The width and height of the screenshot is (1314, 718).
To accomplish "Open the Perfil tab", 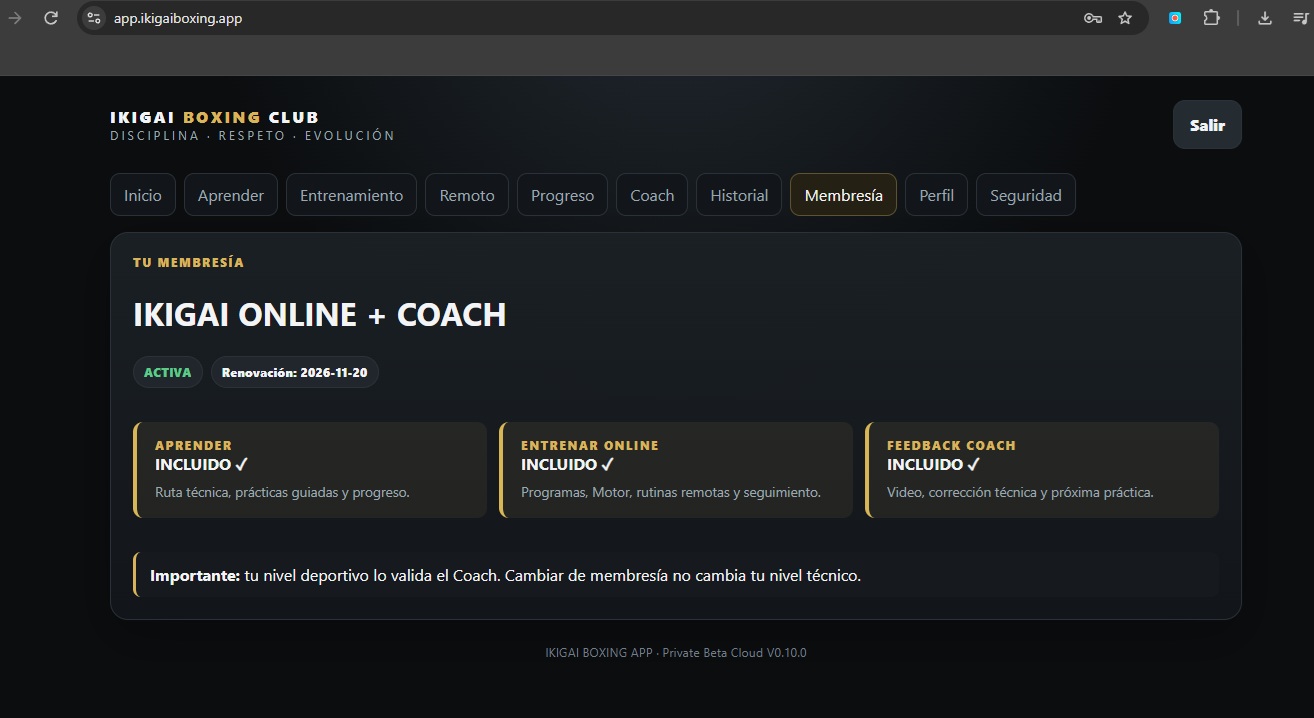I will click(936, 195).
